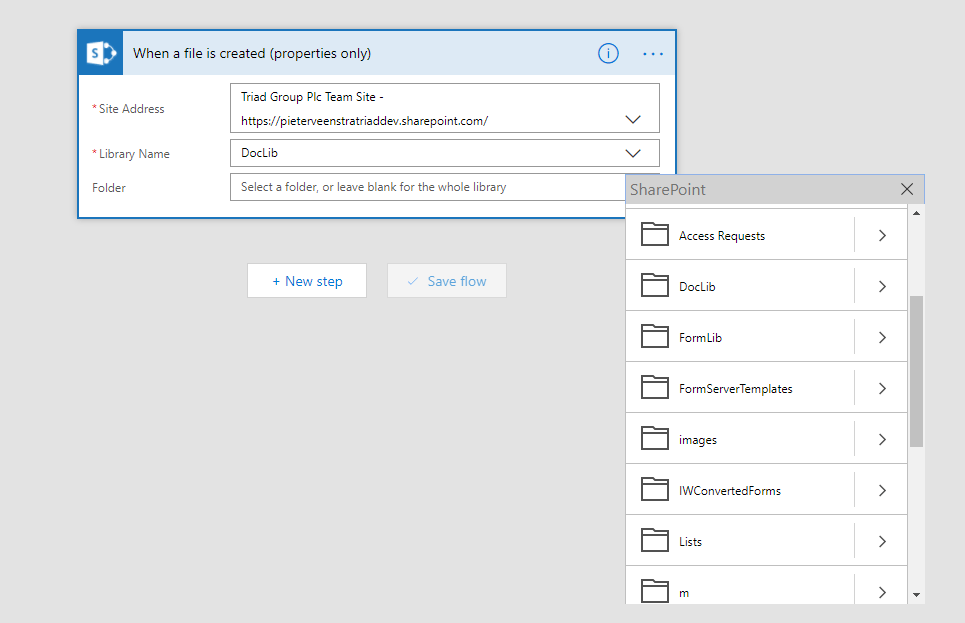Open the info icon on trigger card
The width and height of the screenshot is (965, 623).
(608, 54)
